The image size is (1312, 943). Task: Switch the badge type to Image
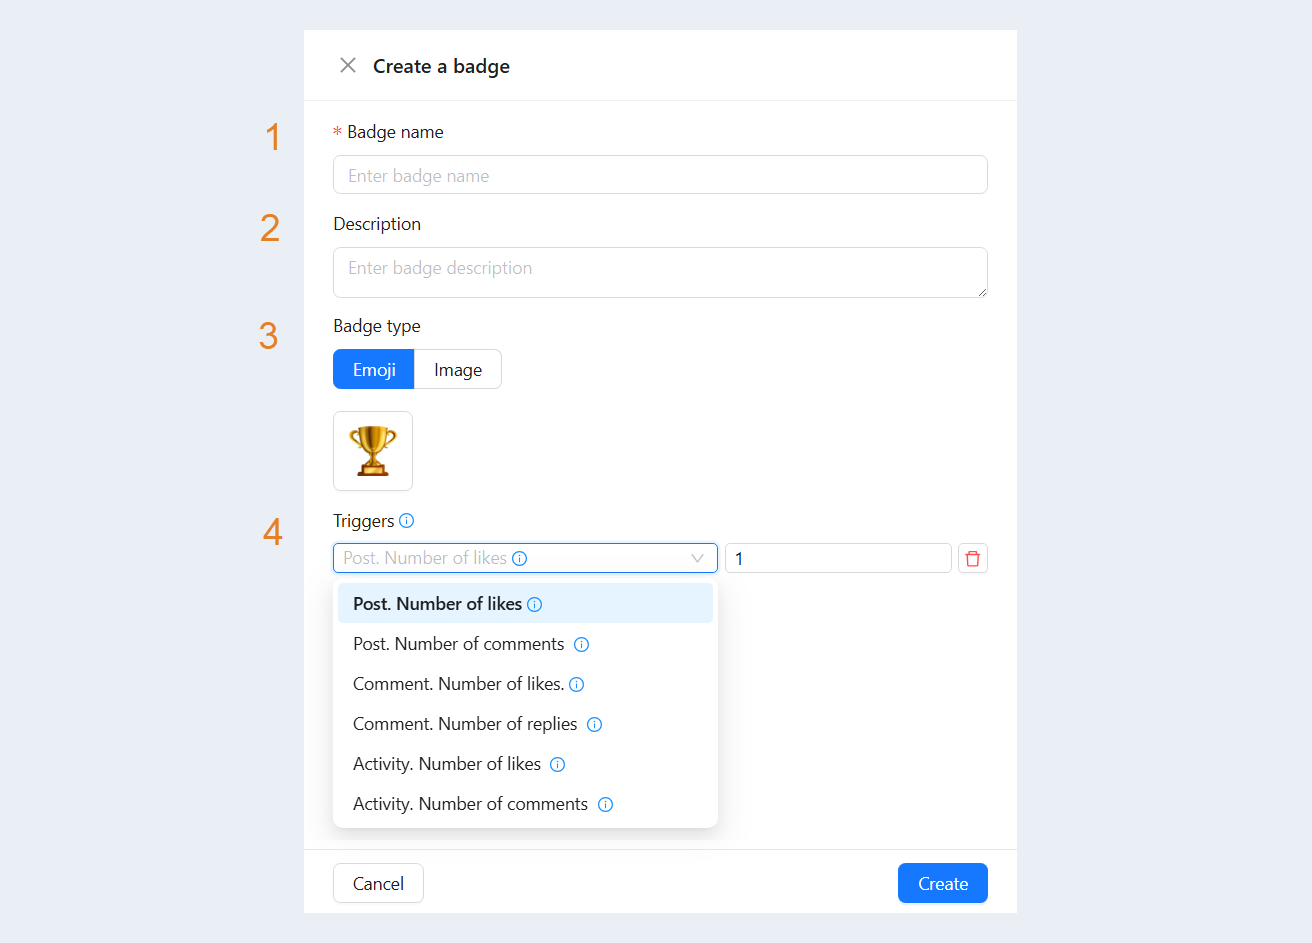458,369
